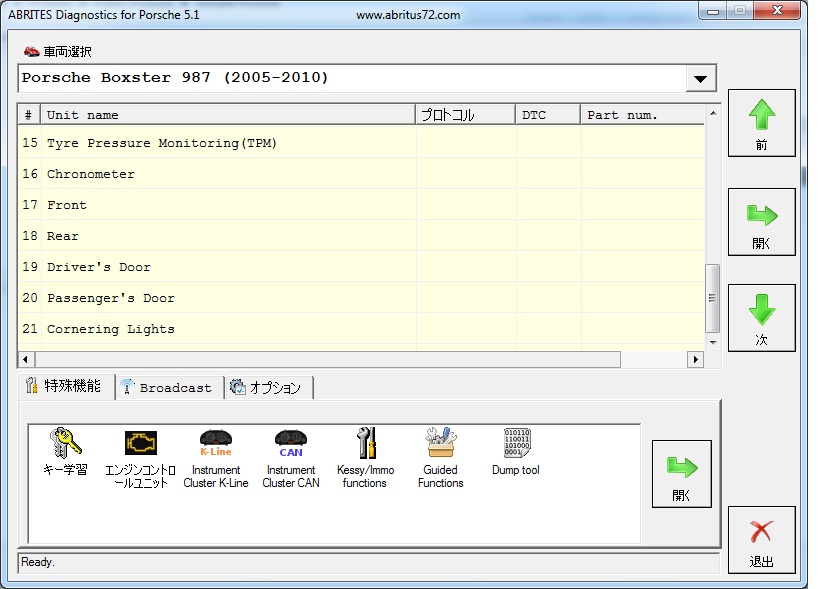The width and height of the screenshot is (819, 589).
Task: Click the 前 (previous) green up-arrow button
Action: (x=762, y=123)
